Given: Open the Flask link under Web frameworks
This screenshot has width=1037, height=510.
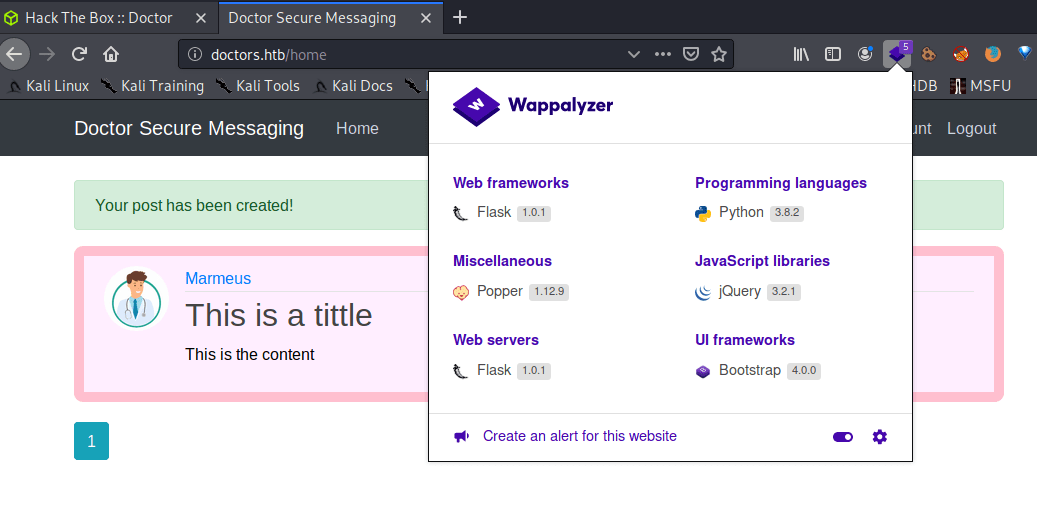Looking at the screenshot, I should point(494,212).
